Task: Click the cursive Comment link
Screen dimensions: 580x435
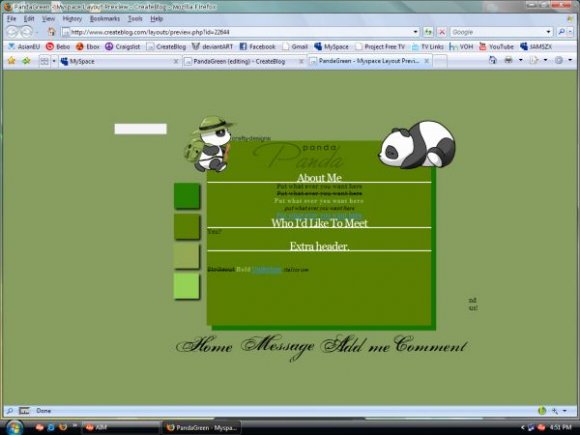Action: point(430,345)
